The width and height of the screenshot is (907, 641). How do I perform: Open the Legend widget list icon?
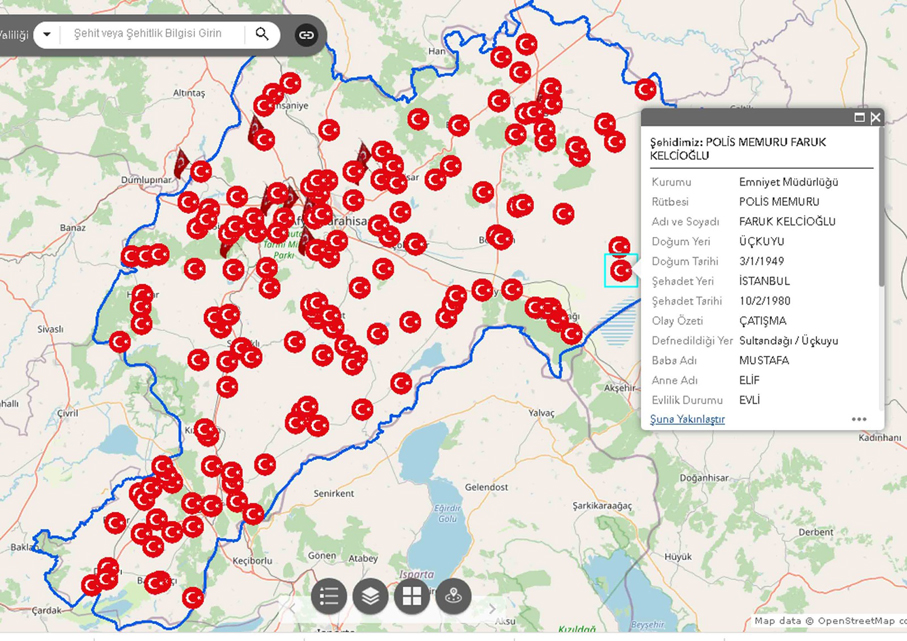click(x=329, y=596)
